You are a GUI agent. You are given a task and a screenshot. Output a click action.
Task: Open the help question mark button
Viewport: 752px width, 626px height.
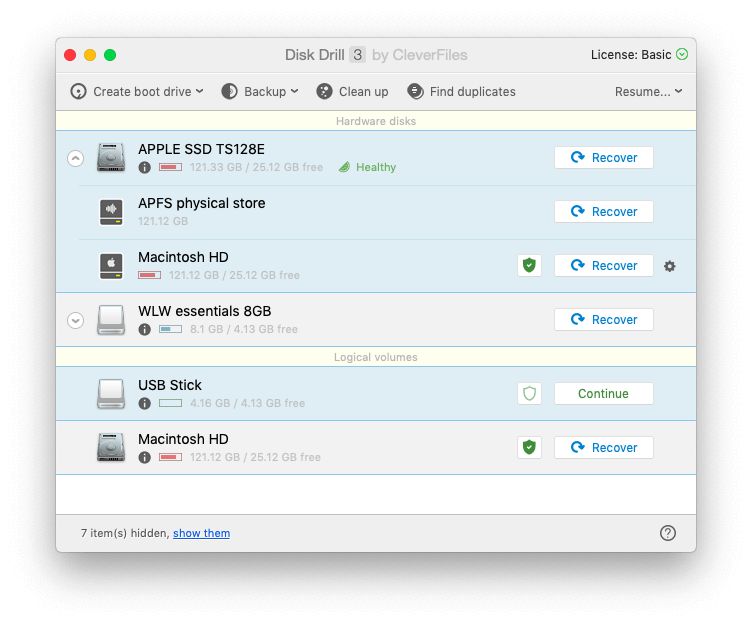click(x=668, y=533)
